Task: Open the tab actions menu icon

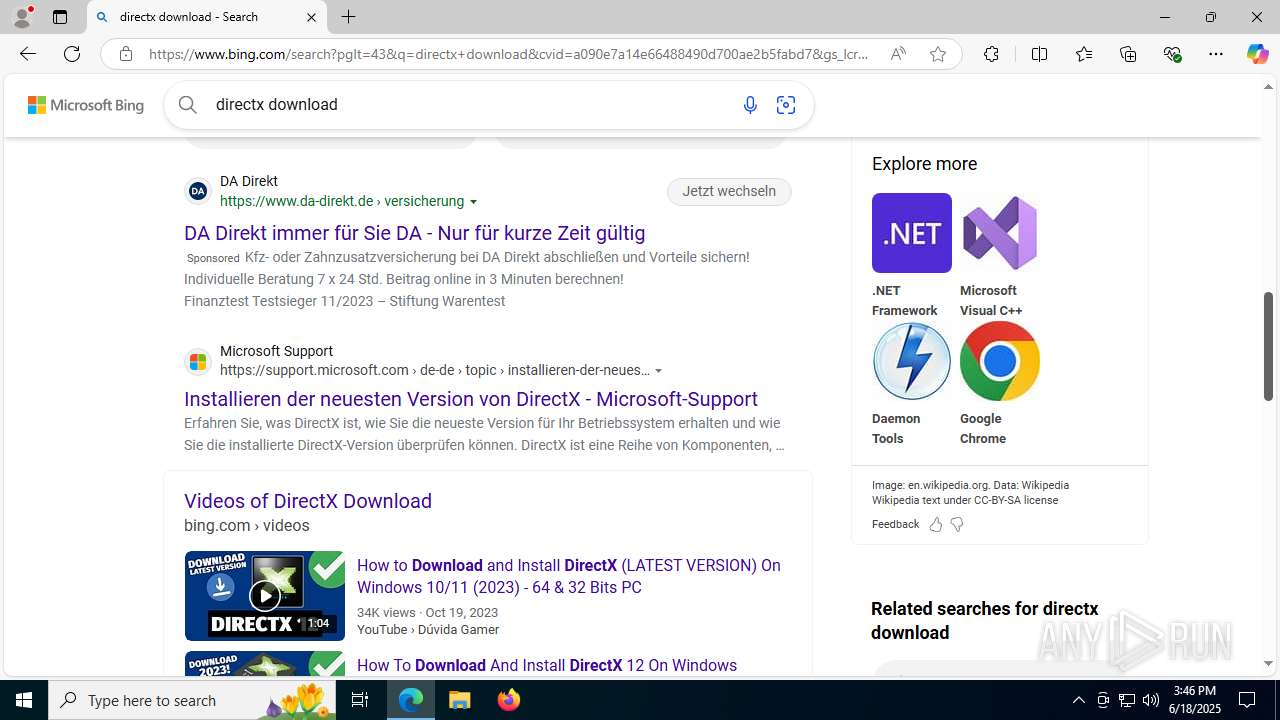Action: point(60,17)
